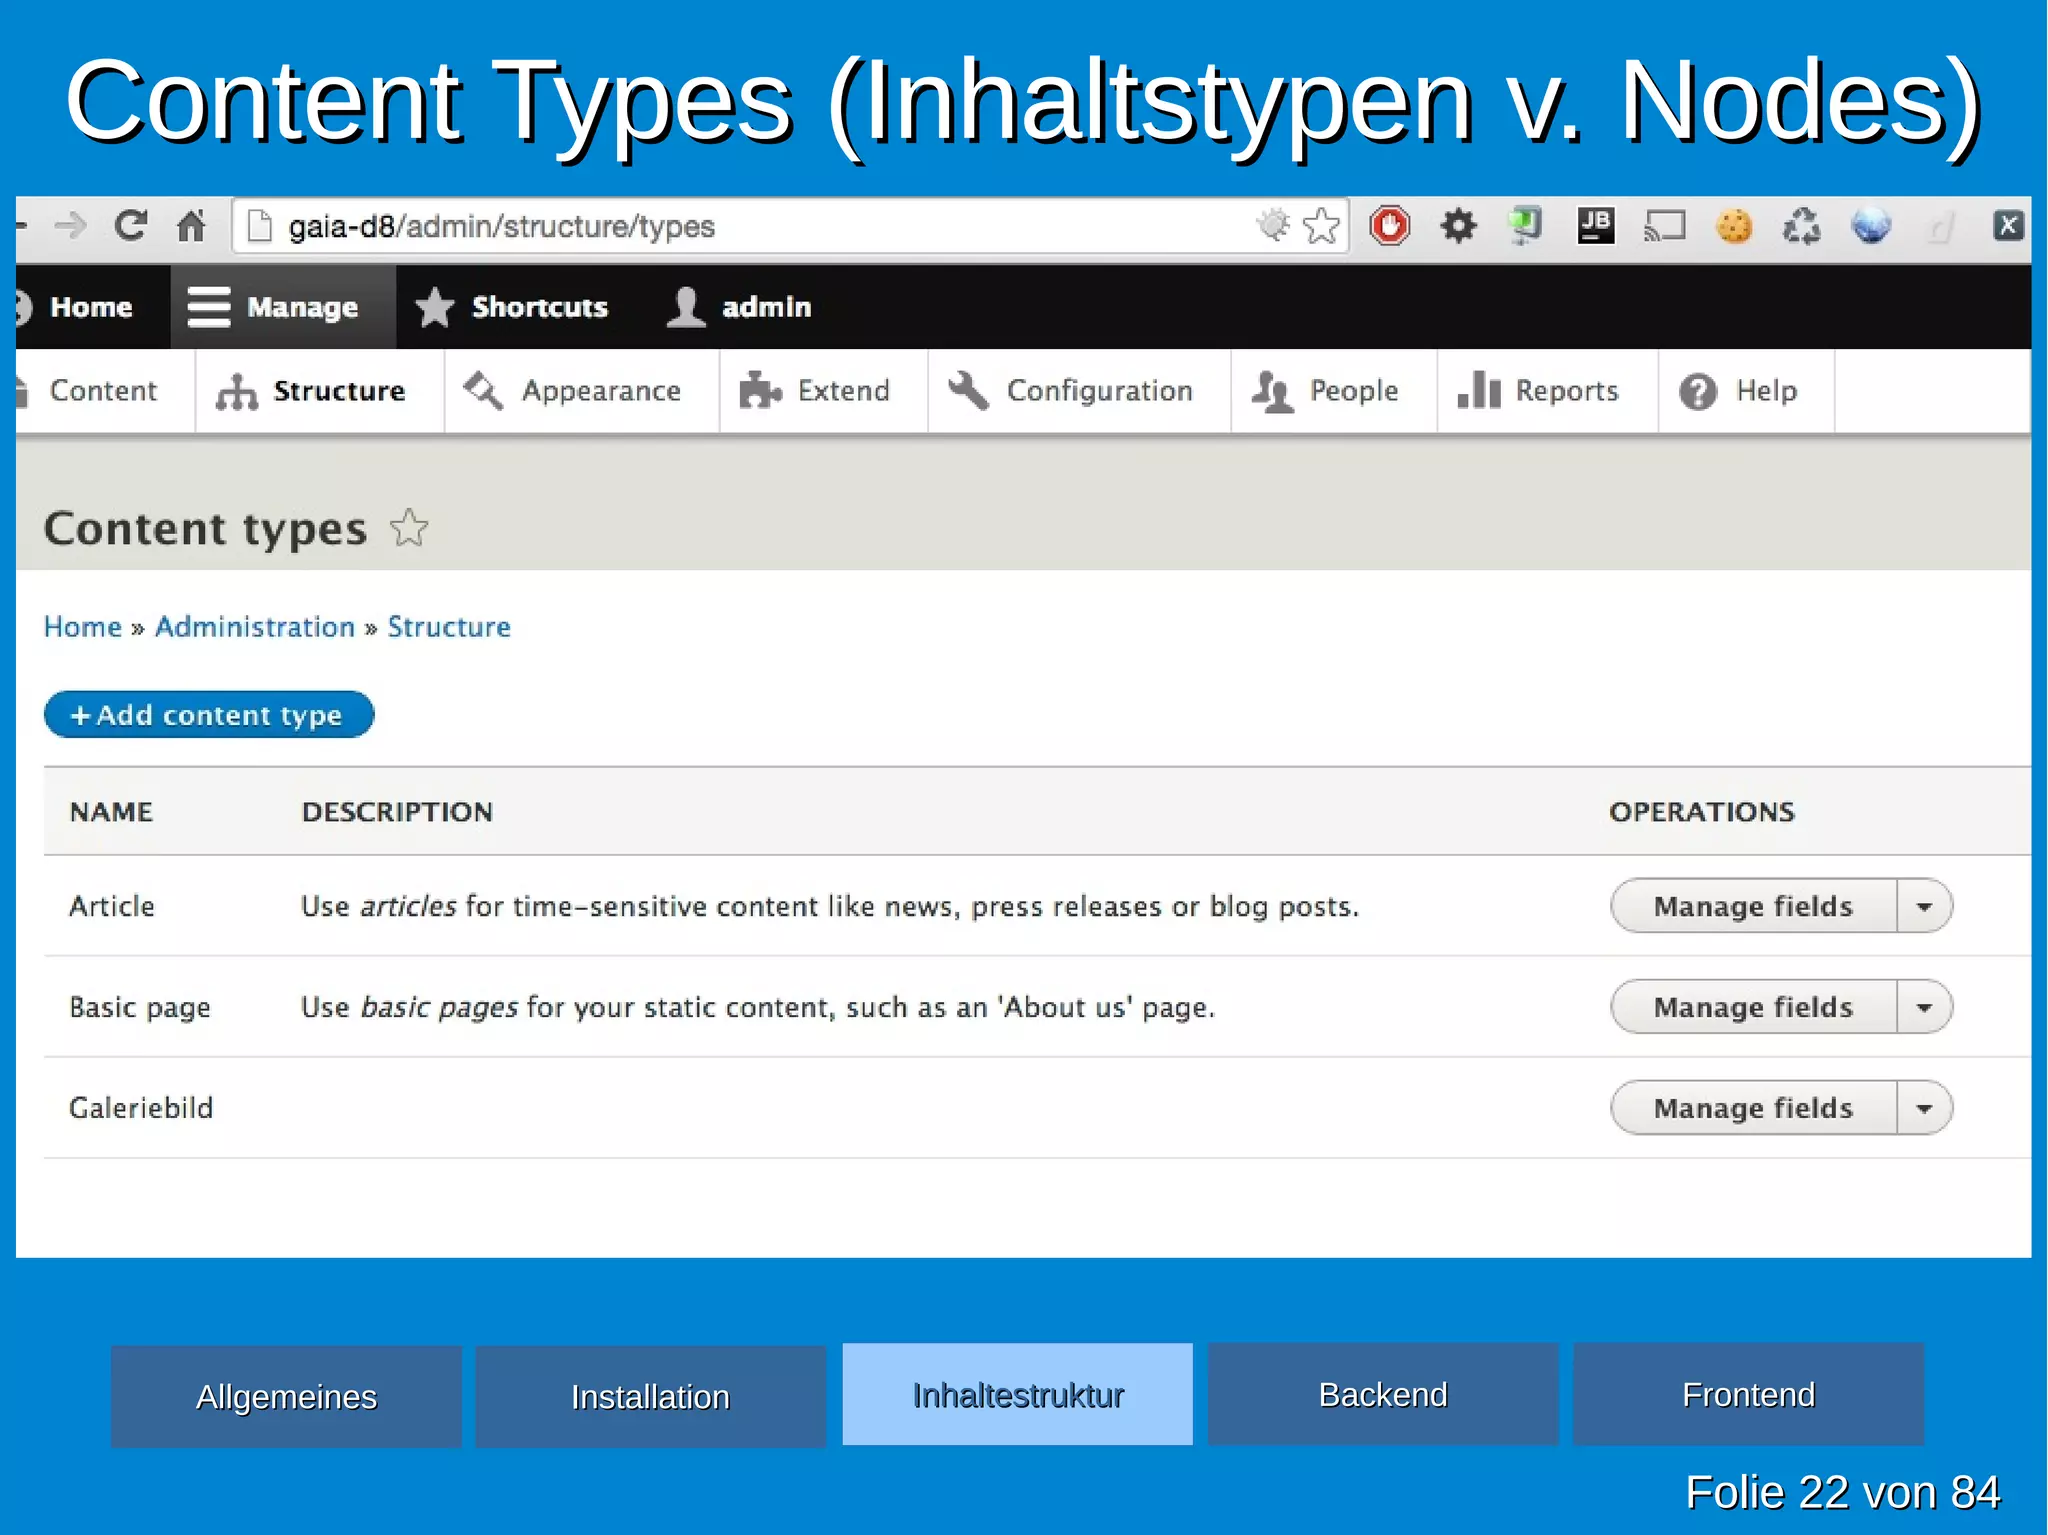Click Manage fields for Galeriebild
Viewport: 2048px width, 1535px height.
(1753, 1108)
